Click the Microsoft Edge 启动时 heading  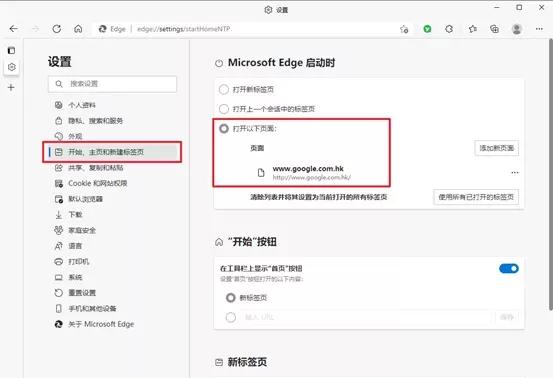[281, 63]
